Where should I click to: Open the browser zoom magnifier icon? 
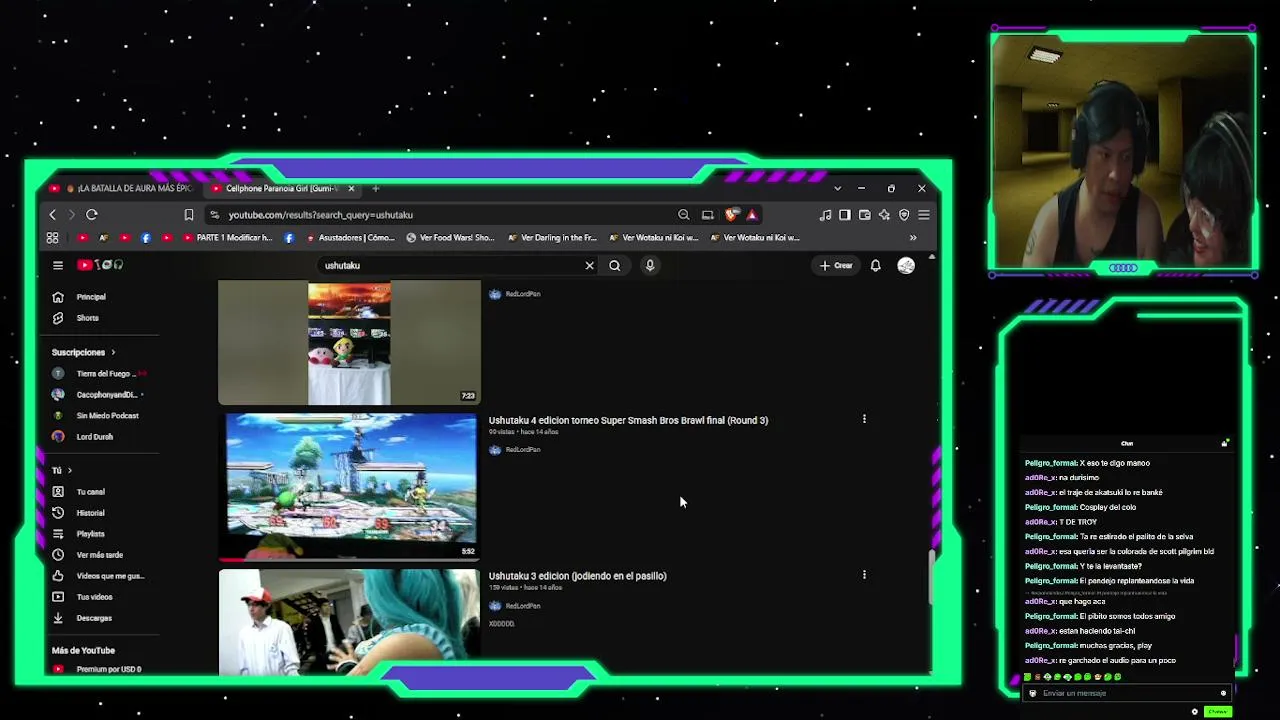coord(684,215)
